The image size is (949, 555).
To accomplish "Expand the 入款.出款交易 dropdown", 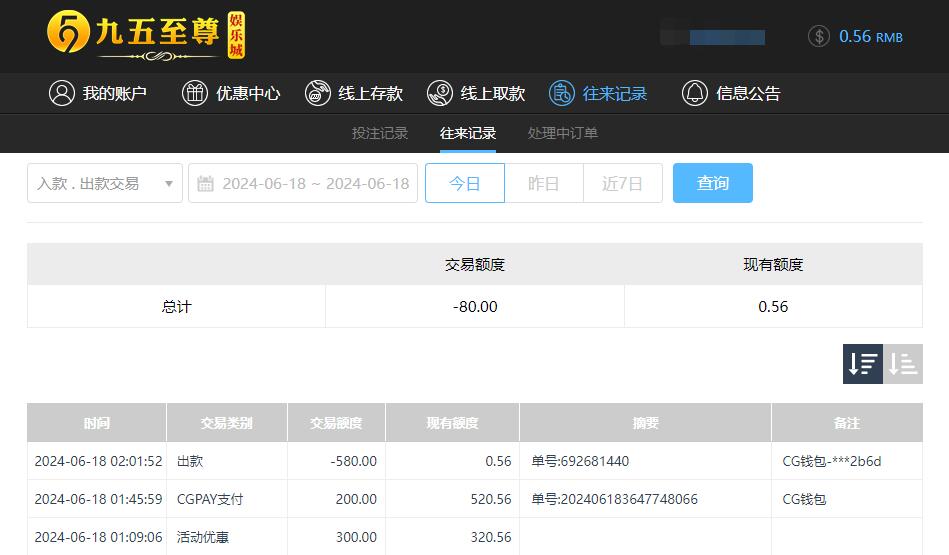I will (105, 183).
